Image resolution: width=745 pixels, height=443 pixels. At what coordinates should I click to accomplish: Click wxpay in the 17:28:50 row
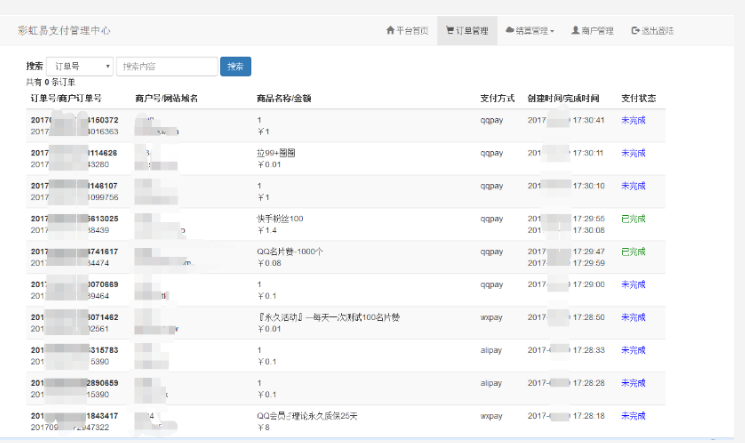click(491, 317)
